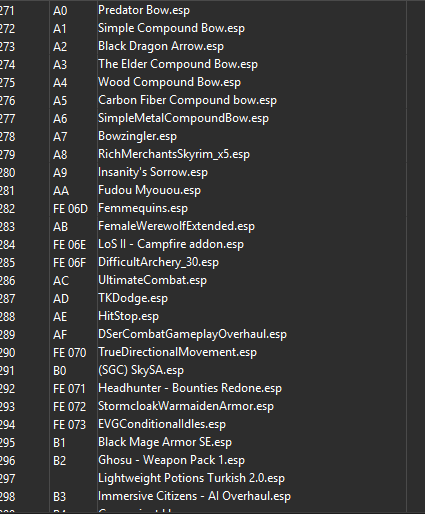This screenshot has height=514, width=425.
Task: Click RichMerchantsSkyrim_x5.esp entry
Action: [174, 154]
